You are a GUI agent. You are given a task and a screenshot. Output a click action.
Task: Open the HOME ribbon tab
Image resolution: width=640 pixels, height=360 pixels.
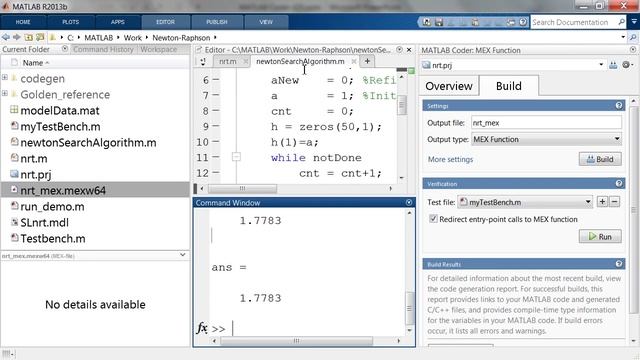click(x=23, y=22)
